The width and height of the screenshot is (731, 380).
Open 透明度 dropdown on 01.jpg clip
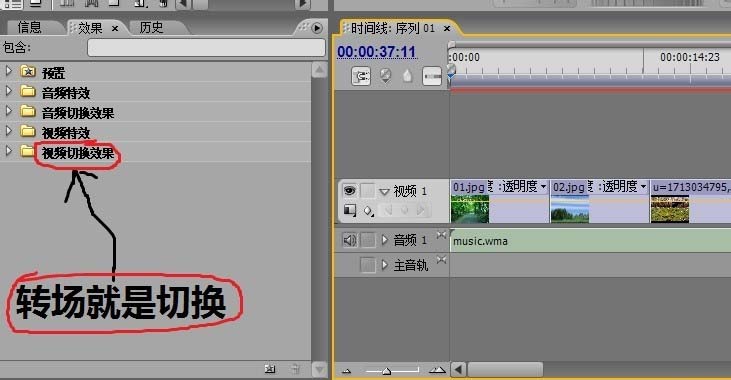tap(543, 187)
